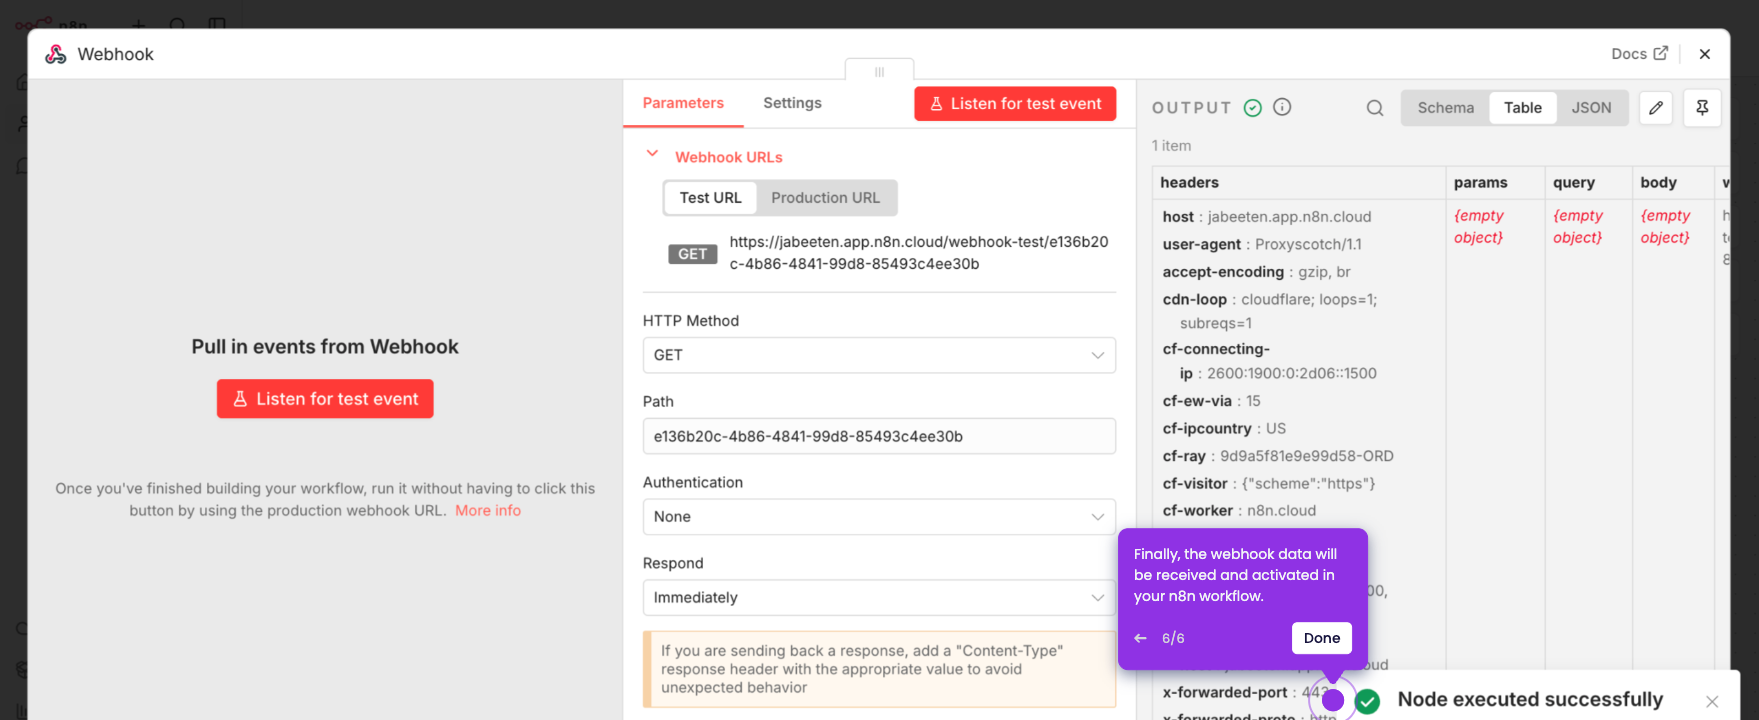1759x720 pixels.
Task: Click the panel drag handle at top
Action: [x=879, y=72]
